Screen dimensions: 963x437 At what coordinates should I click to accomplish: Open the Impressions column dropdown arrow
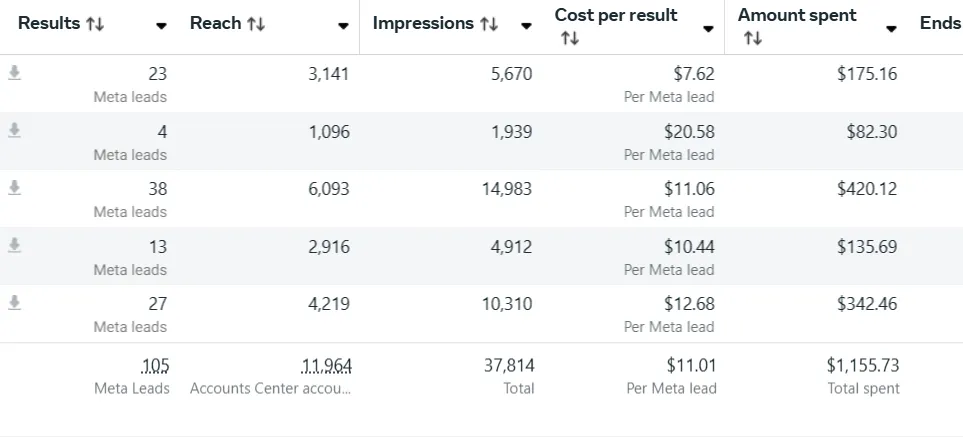coord(526,26)
